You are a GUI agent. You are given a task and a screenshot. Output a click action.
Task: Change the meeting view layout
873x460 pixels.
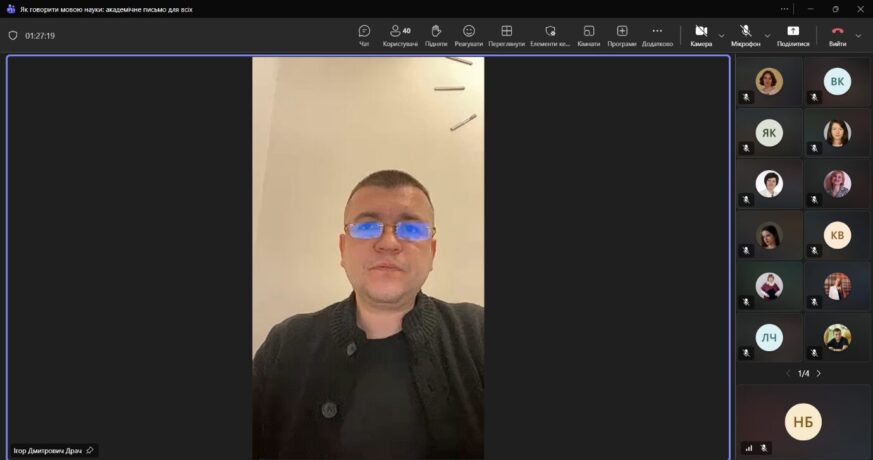pos(507,35)
